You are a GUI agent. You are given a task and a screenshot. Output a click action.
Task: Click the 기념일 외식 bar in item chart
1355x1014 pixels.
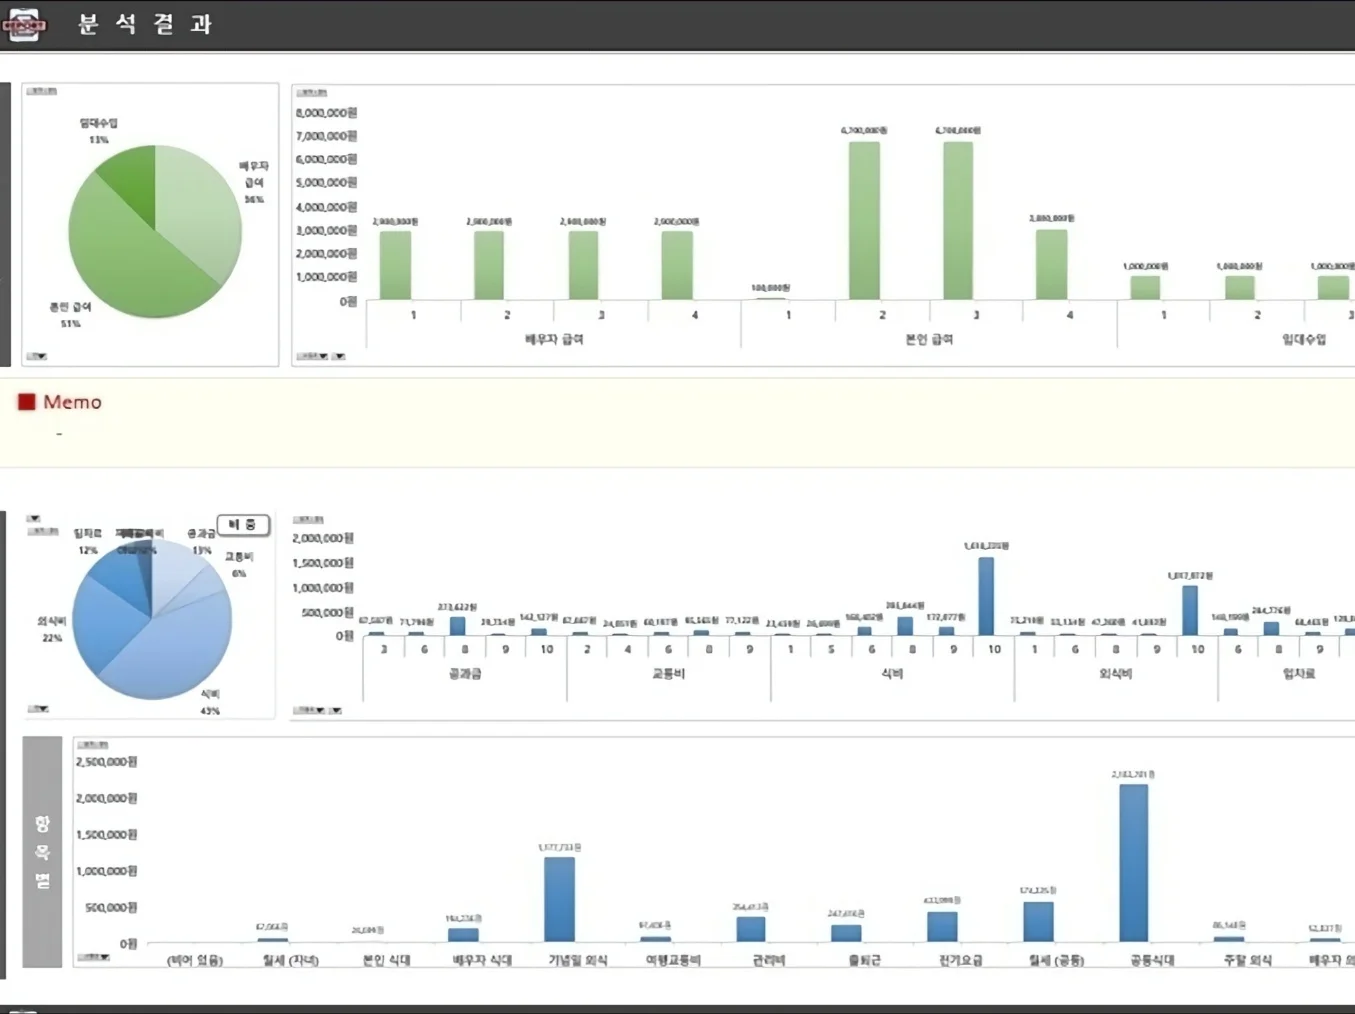[559, 899]
